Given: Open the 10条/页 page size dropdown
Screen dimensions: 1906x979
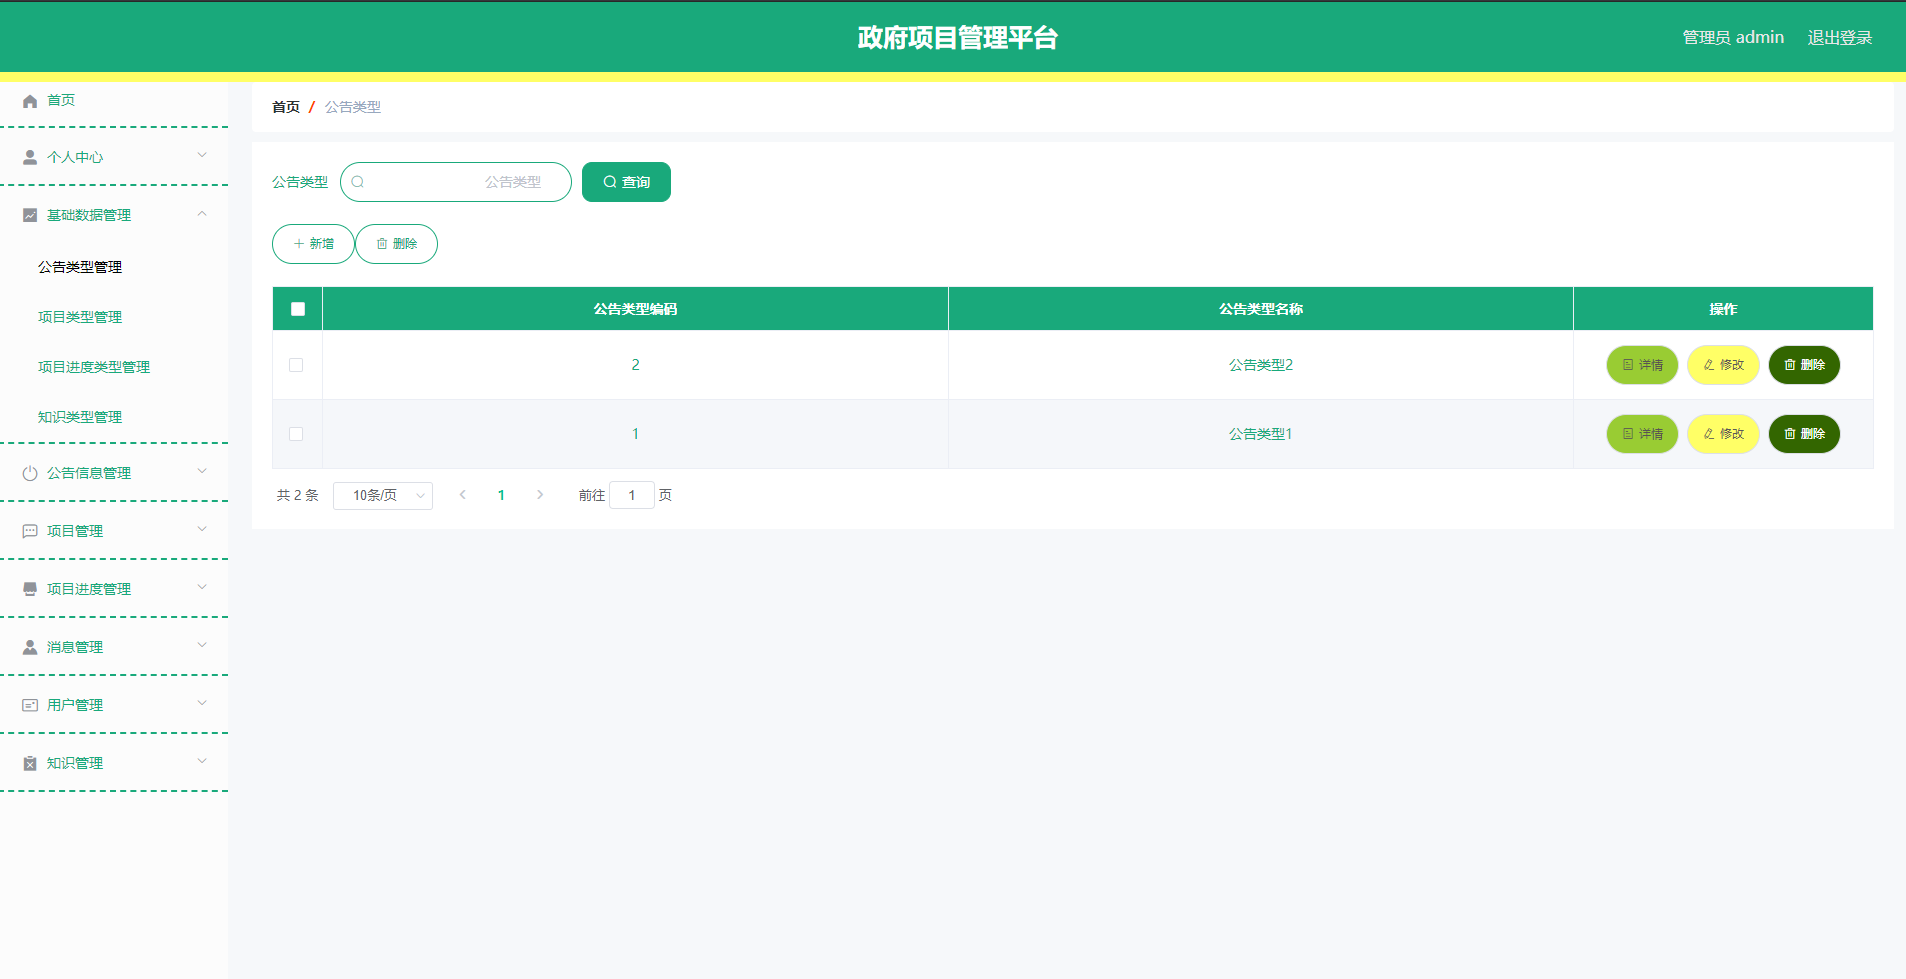Looking at the screenshot, I should [x=383, y=495].
